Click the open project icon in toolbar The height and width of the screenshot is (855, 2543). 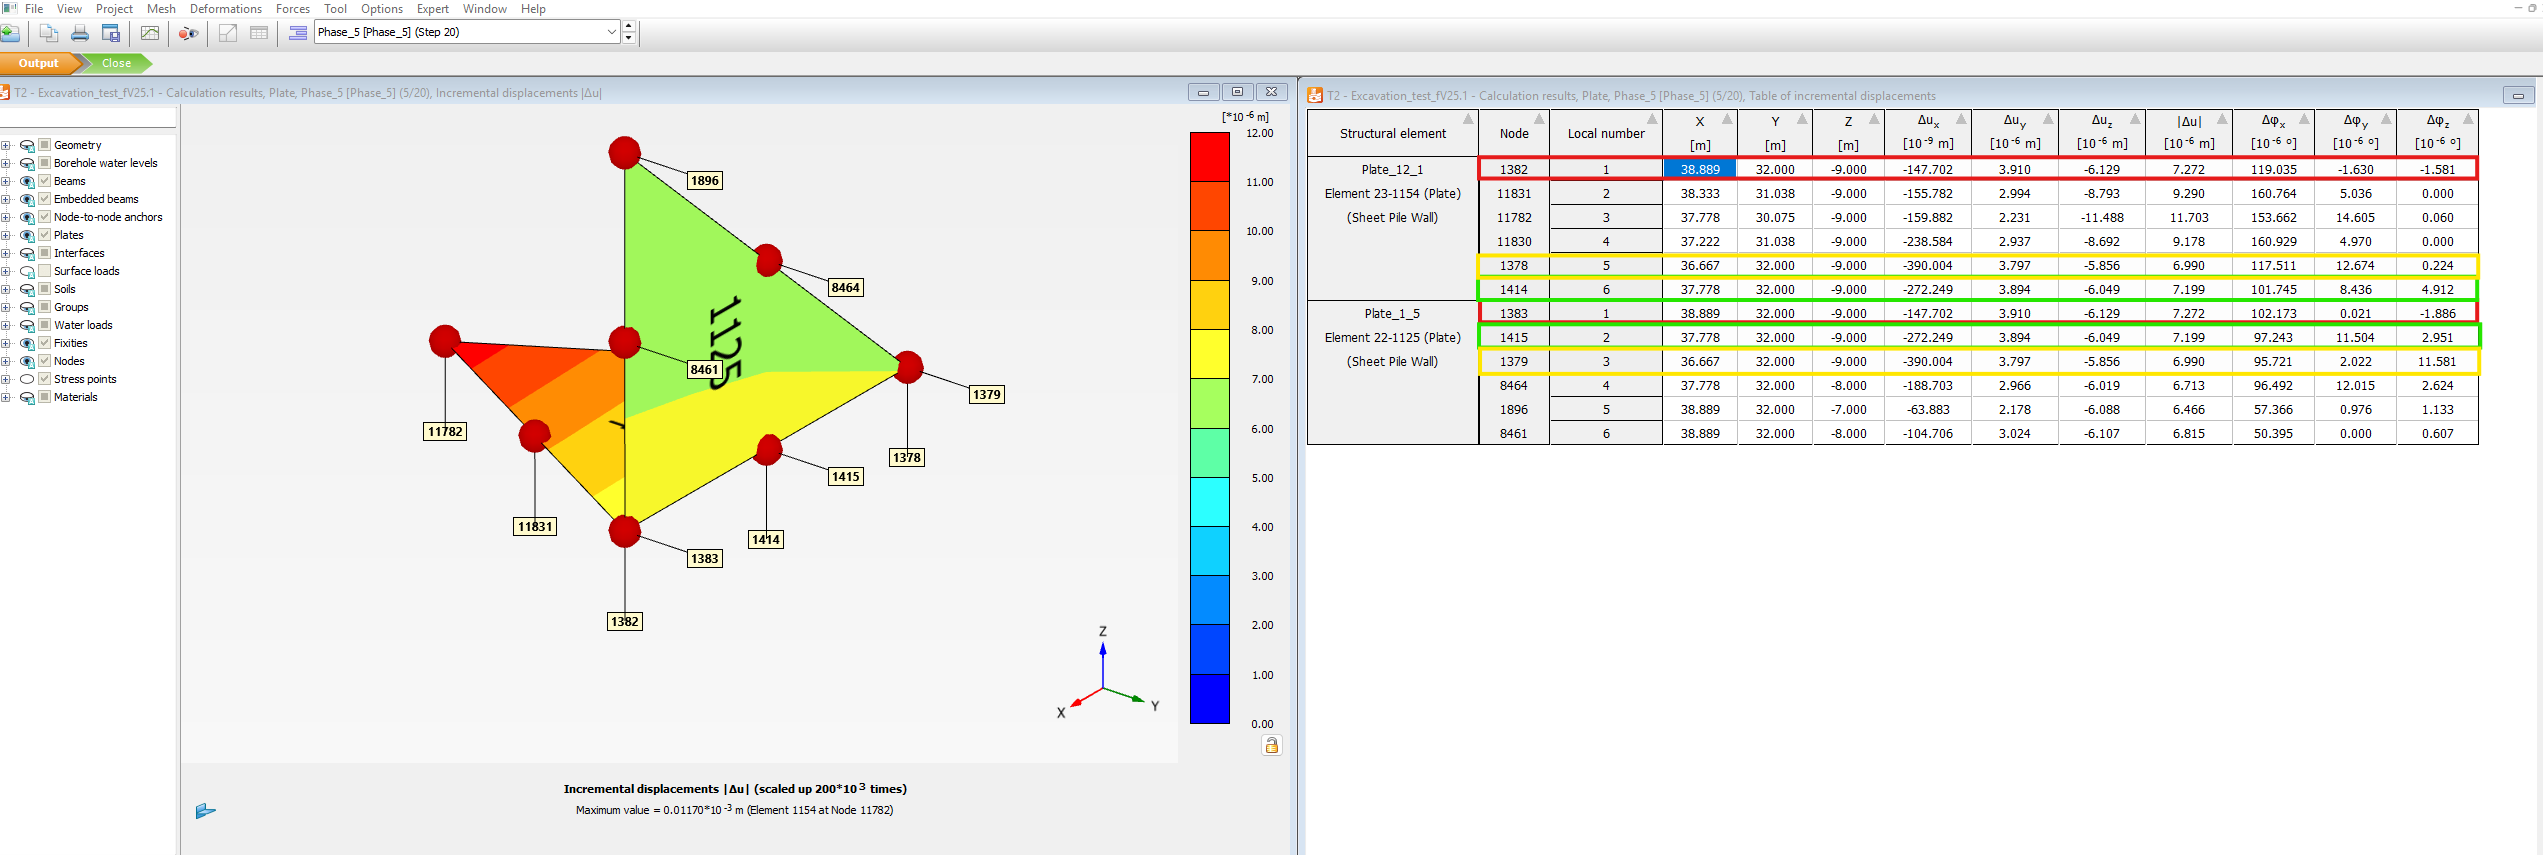click(10, 33)
